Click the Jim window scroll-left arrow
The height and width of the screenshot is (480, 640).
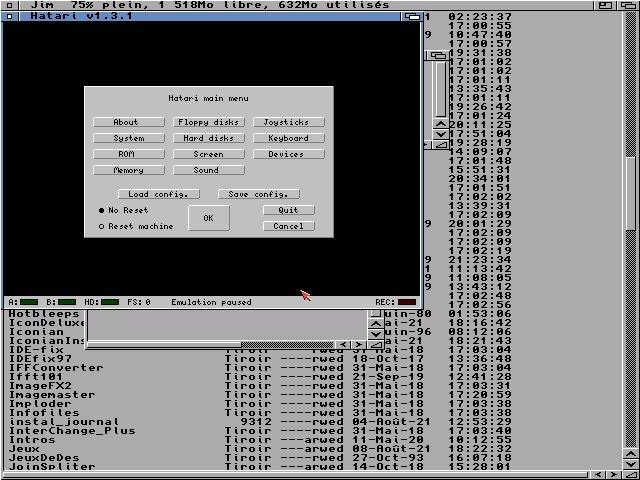(599, 475)
